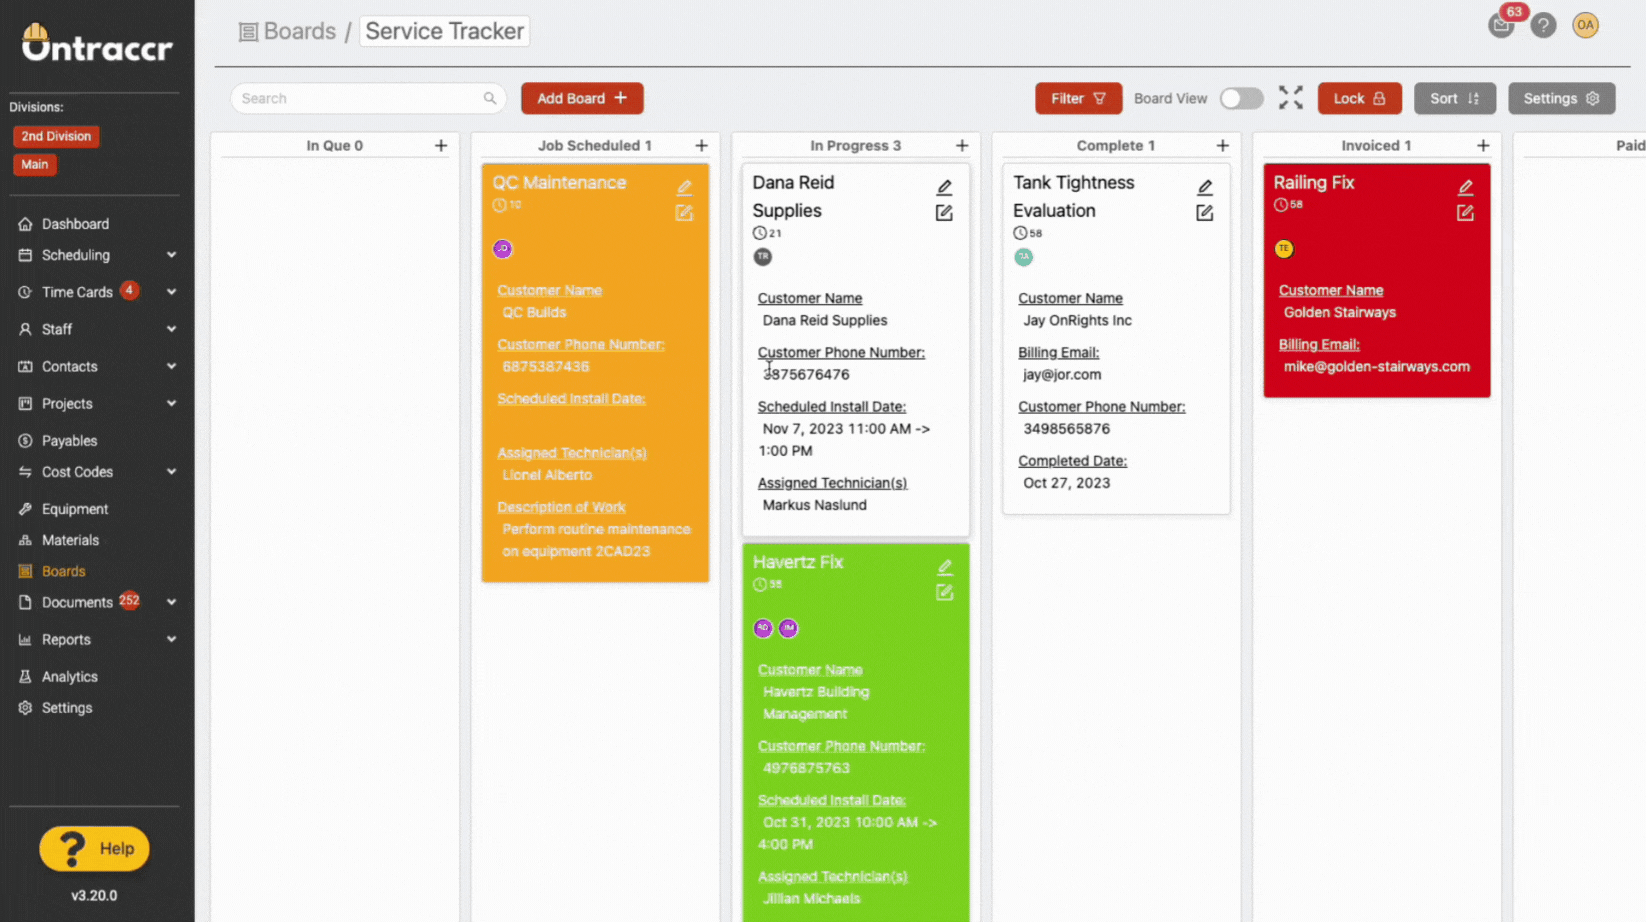The image size is (1646, 922).
Task: Add card to In Que column
Action: tap(441, 146)
